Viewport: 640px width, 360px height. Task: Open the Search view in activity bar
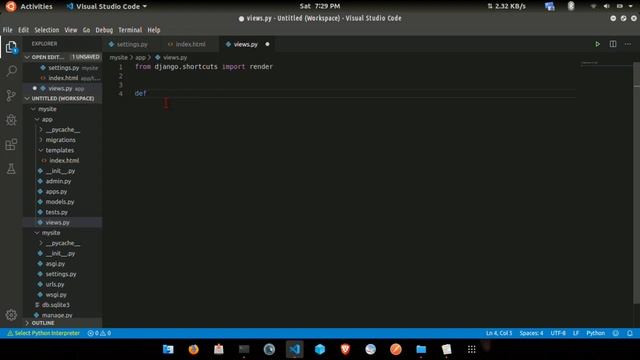click(11, 71)
